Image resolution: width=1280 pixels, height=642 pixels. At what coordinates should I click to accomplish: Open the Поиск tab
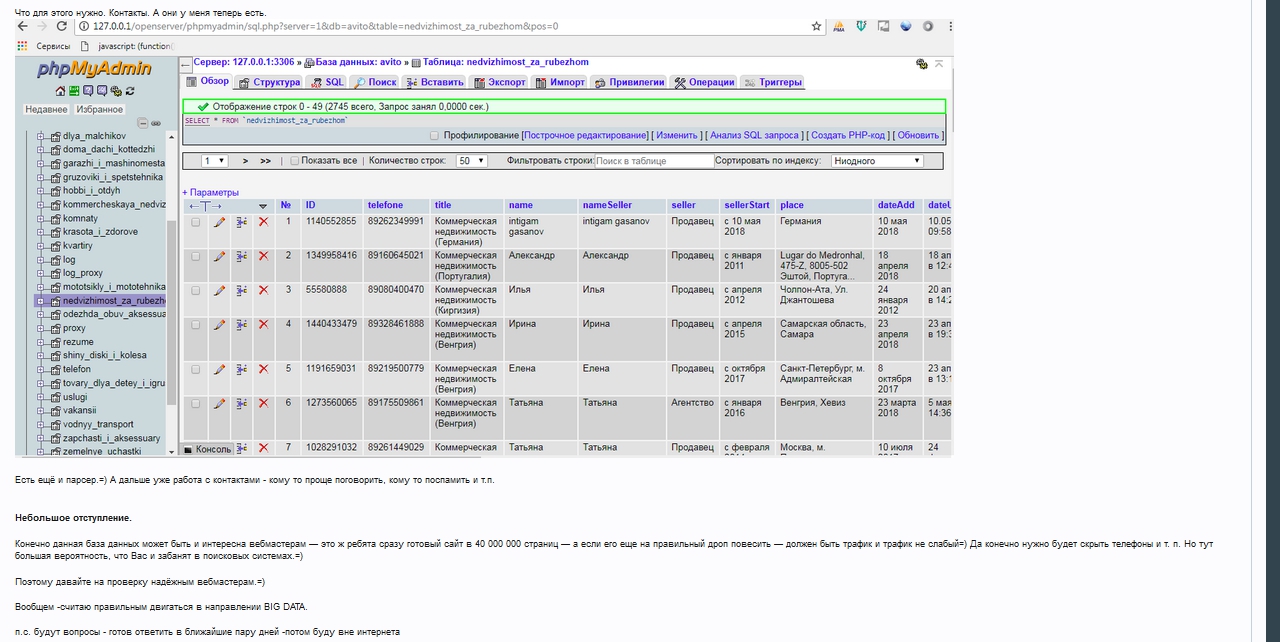click(375, 82)
